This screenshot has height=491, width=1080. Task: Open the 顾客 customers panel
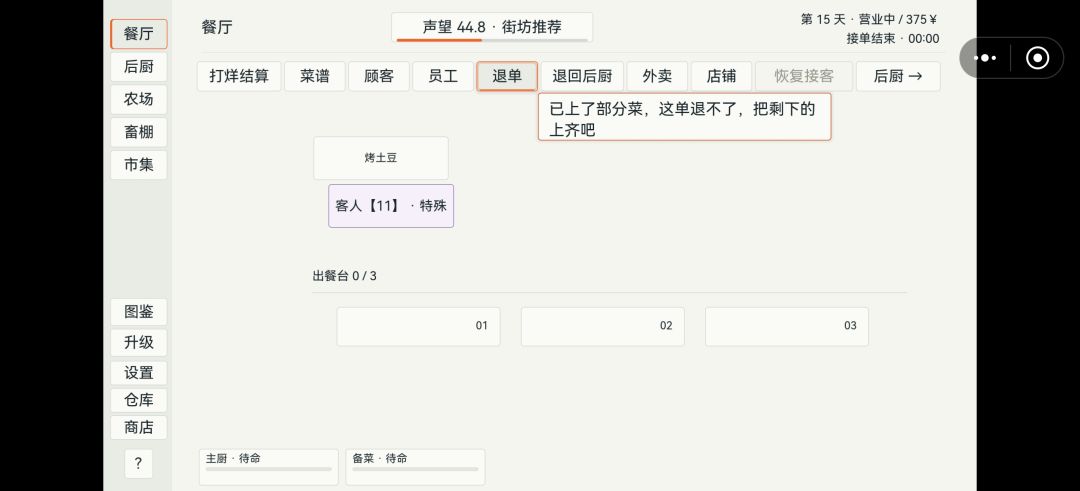[x=379, y=76]
